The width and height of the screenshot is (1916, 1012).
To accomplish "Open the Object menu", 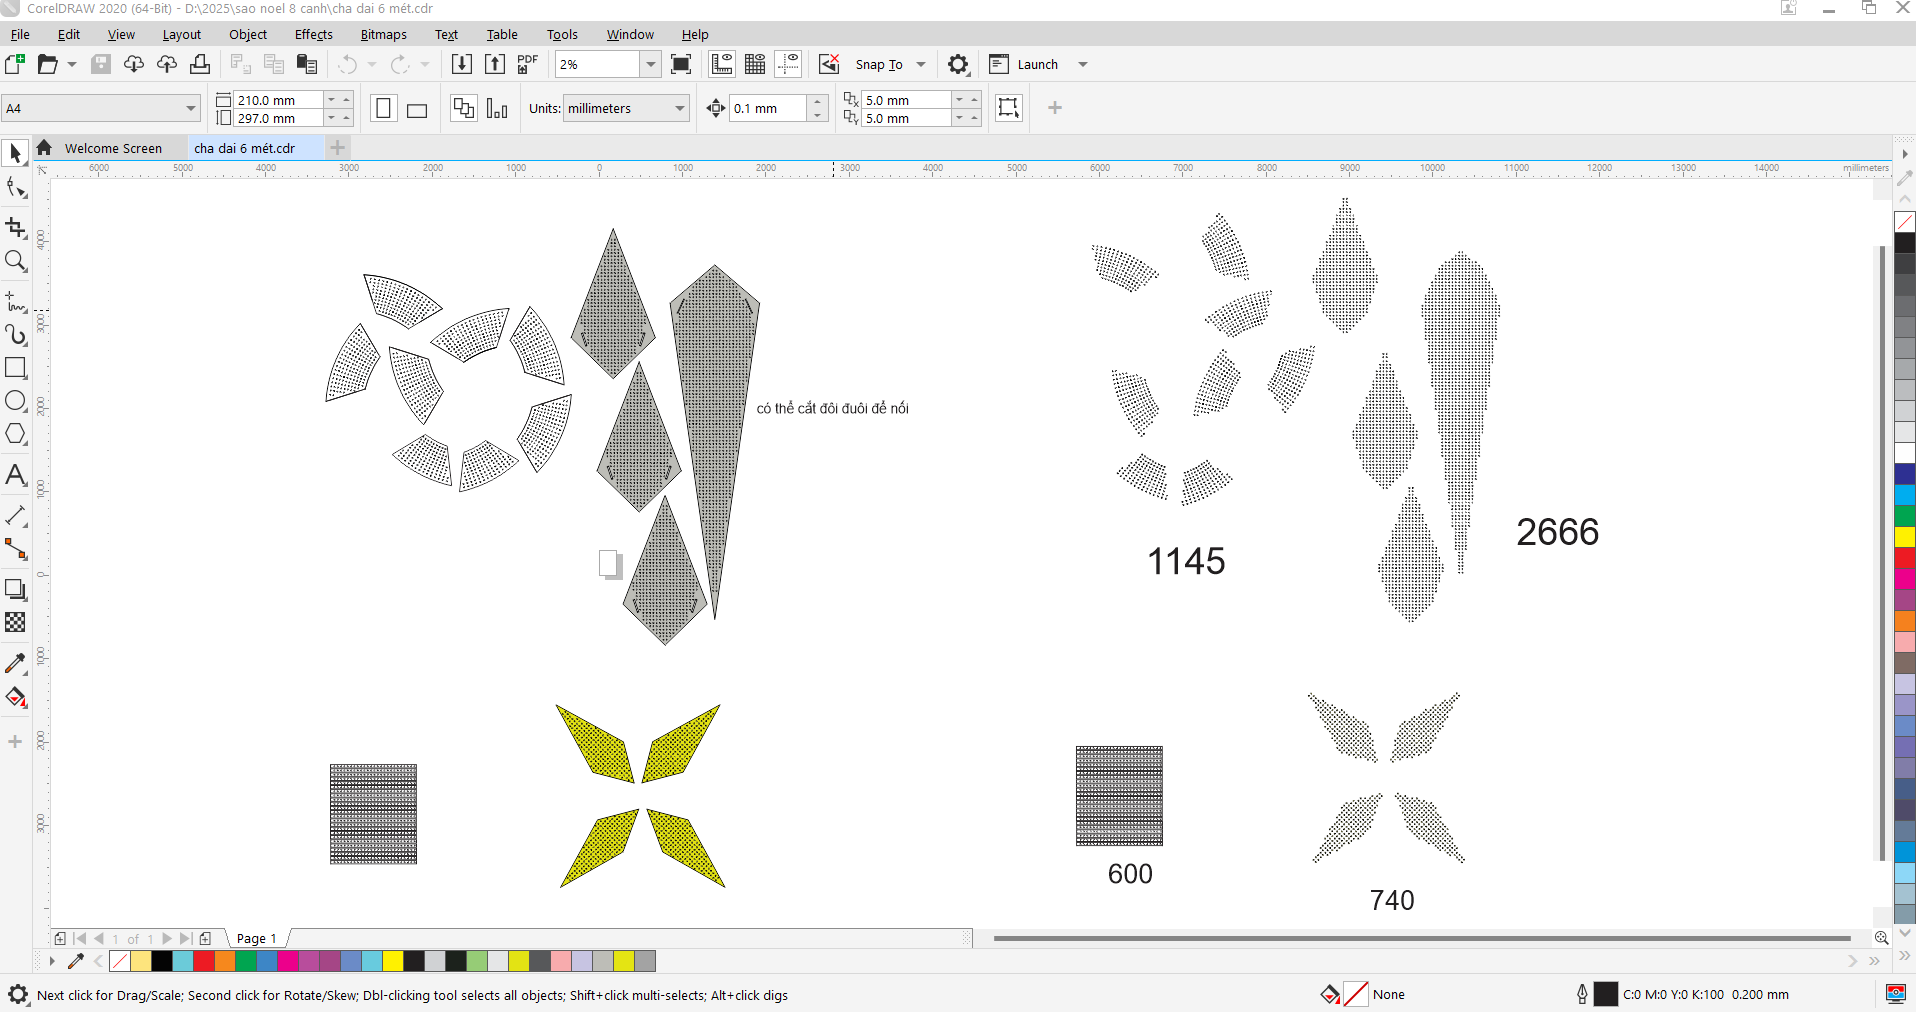I will (248, 34).
